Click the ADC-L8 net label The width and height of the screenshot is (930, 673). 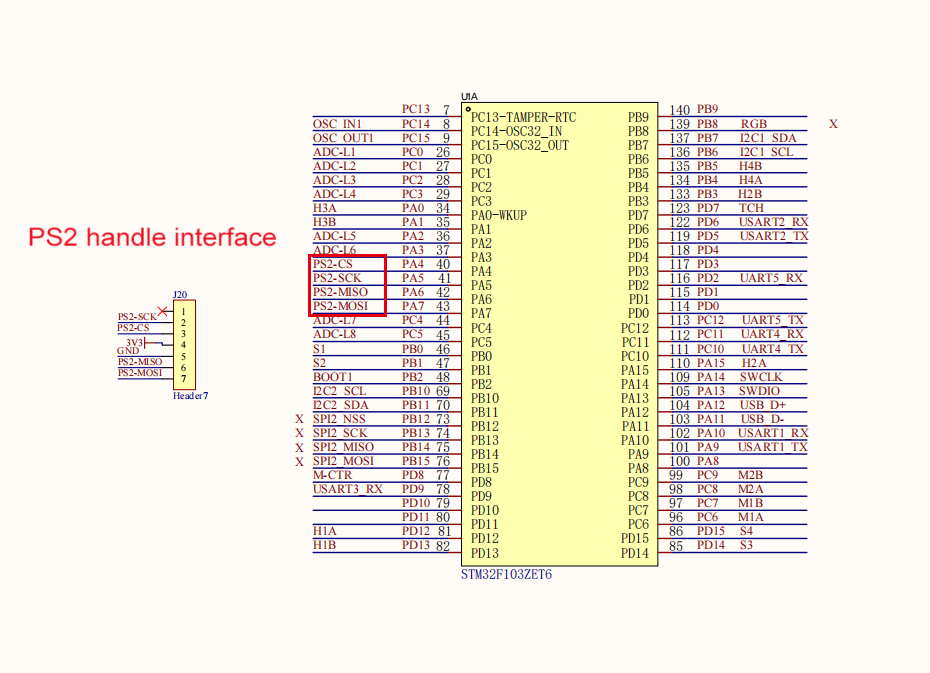(335, 334)
